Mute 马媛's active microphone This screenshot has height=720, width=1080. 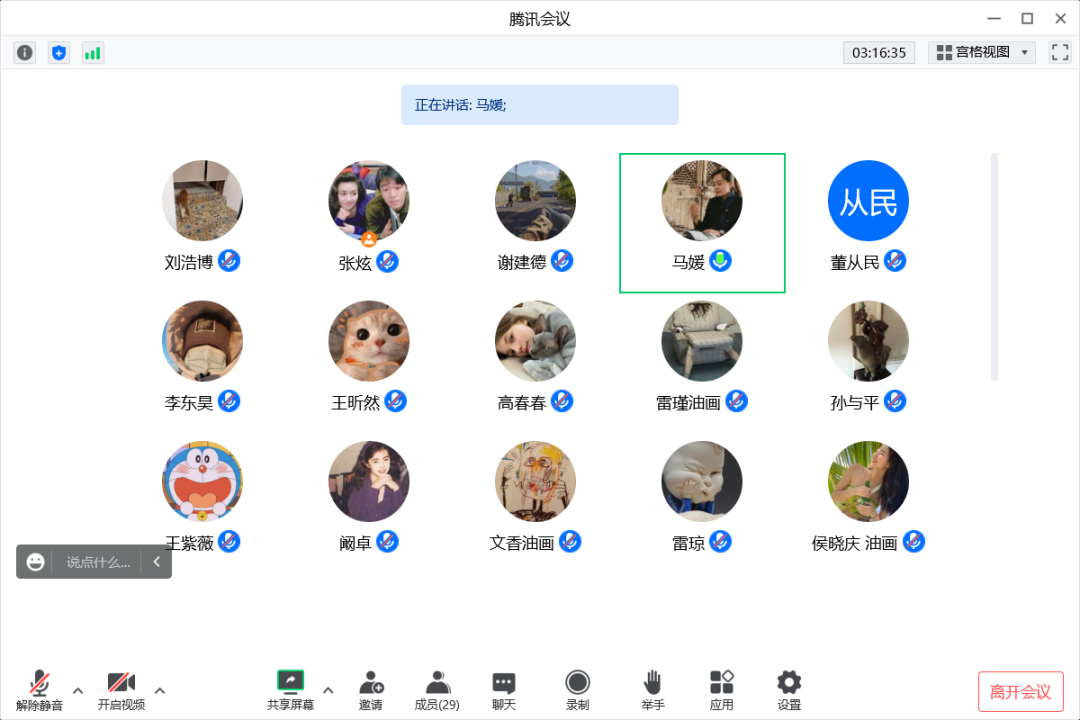[722, 261]
